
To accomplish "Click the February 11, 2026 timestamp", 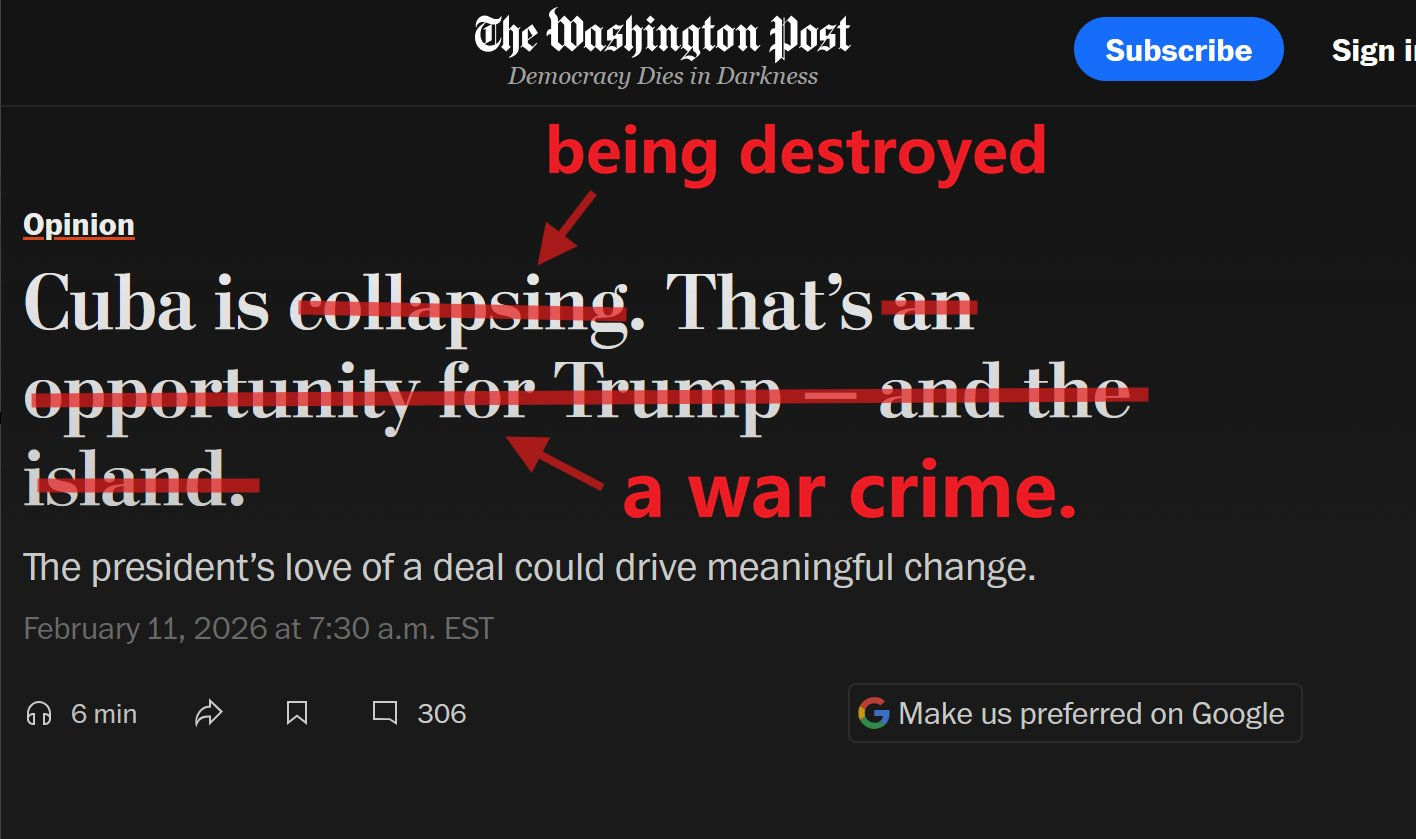I will [258, 628].
